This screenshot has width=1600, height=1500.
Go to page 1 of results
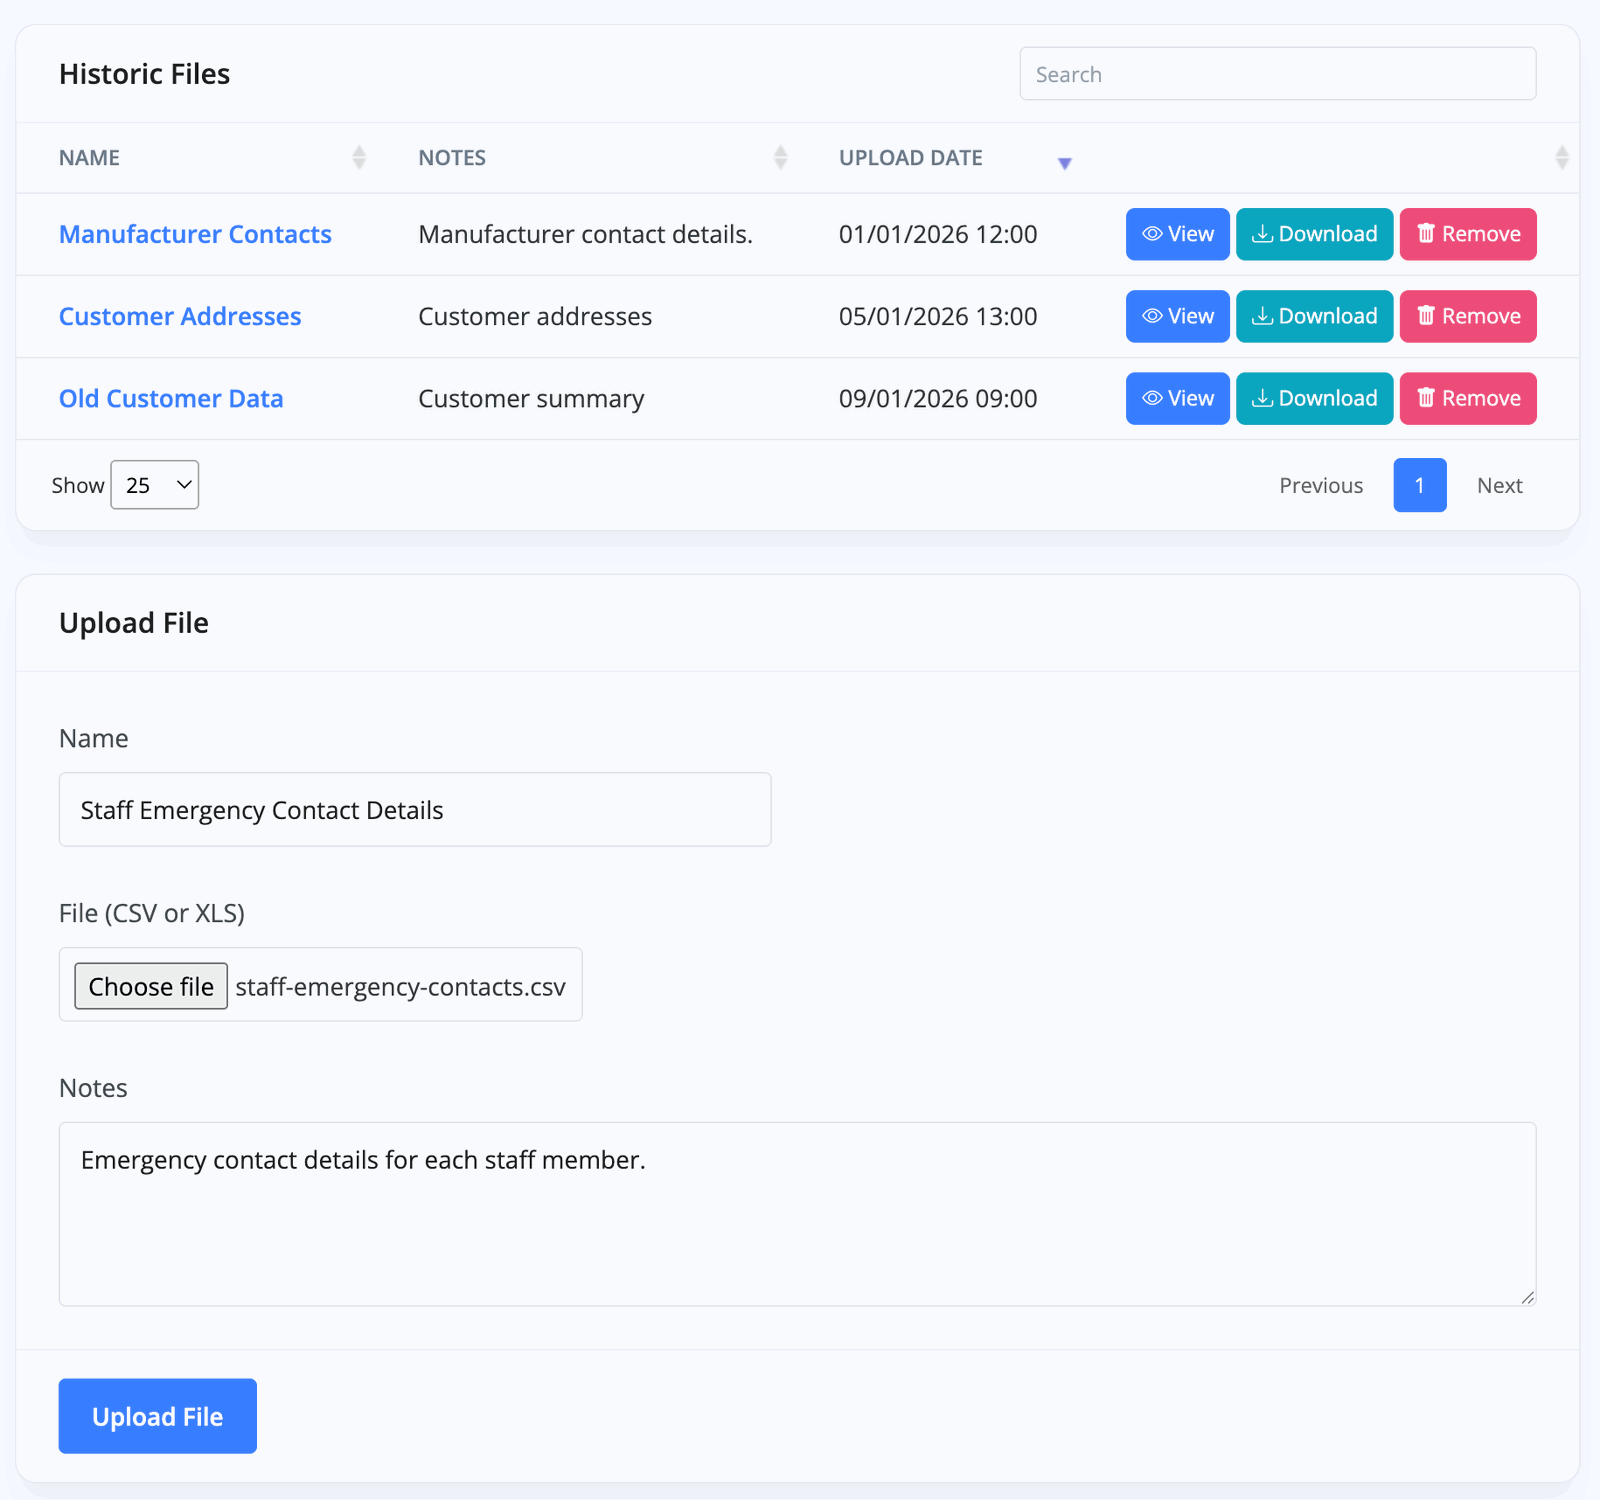point(1419,485)
